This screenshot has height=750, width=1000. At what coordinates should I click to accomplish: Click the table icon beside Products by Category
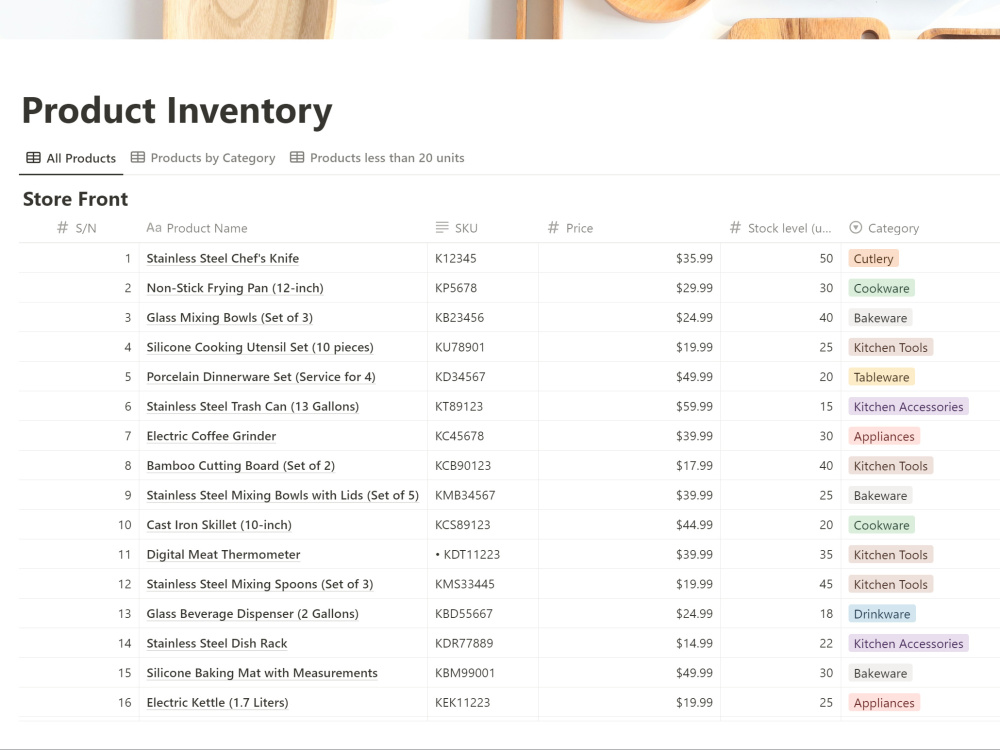(138, 158)
